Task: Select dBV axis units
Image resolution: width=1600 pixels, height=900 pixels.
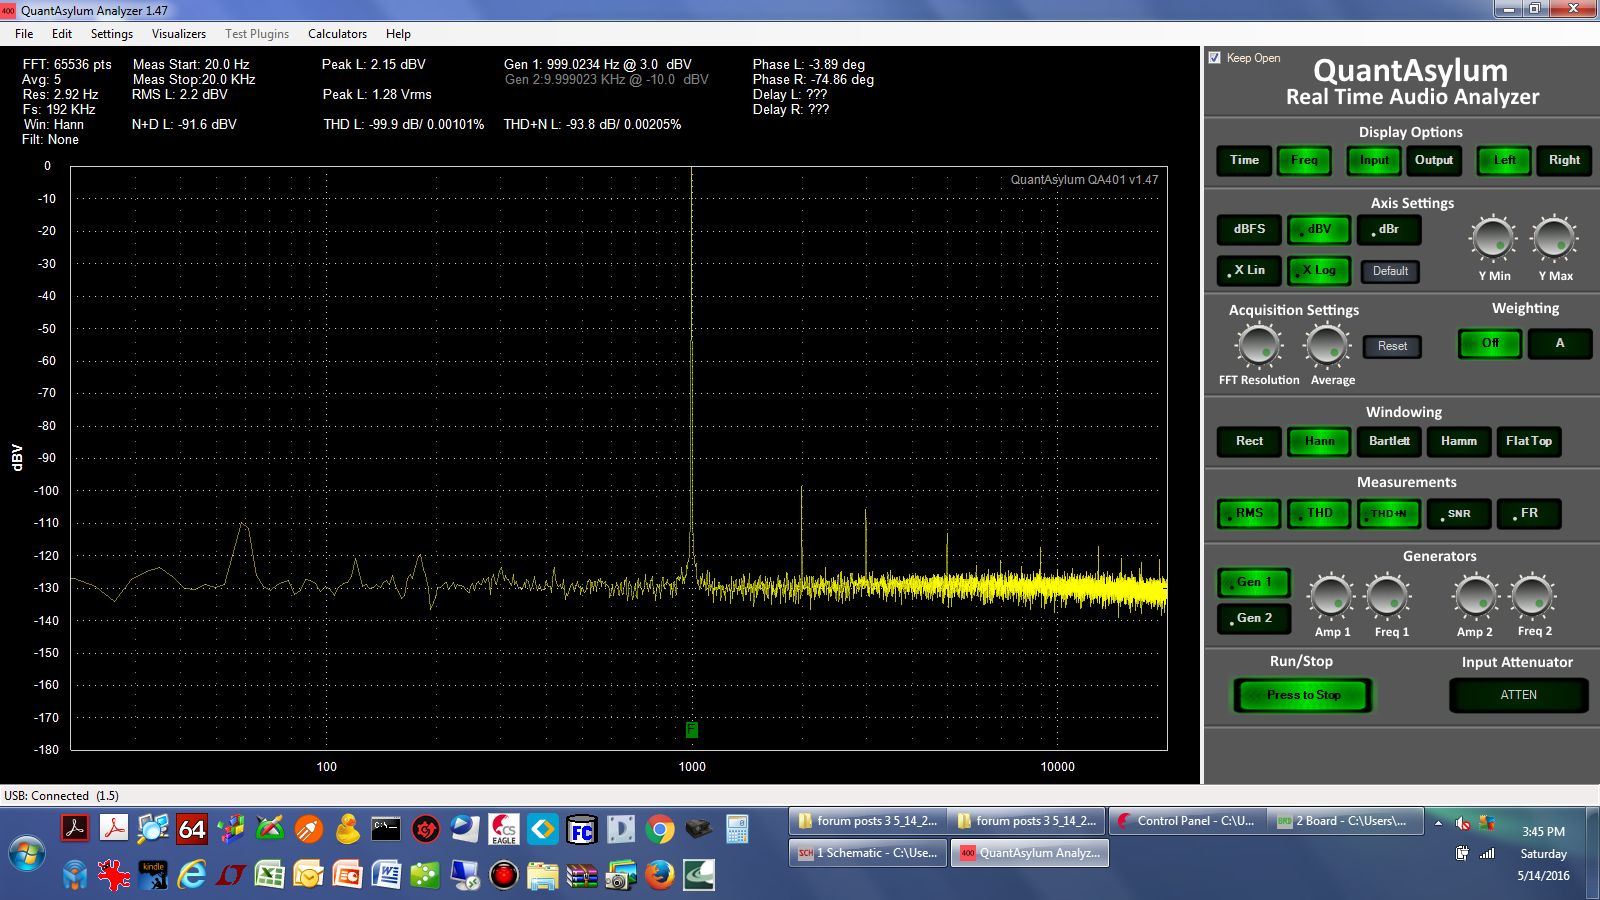Action: click(1319, 229)
